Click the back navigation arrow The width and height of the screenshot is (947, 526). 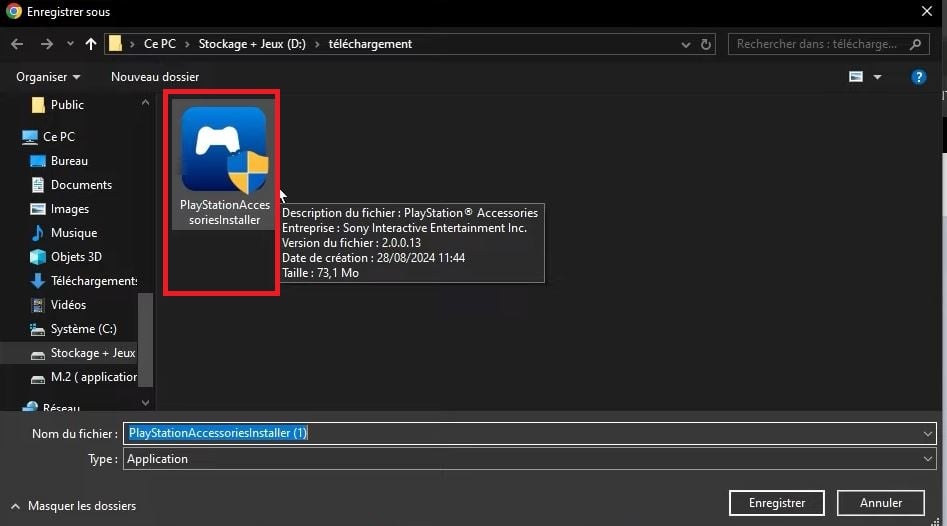coord(17,44)
